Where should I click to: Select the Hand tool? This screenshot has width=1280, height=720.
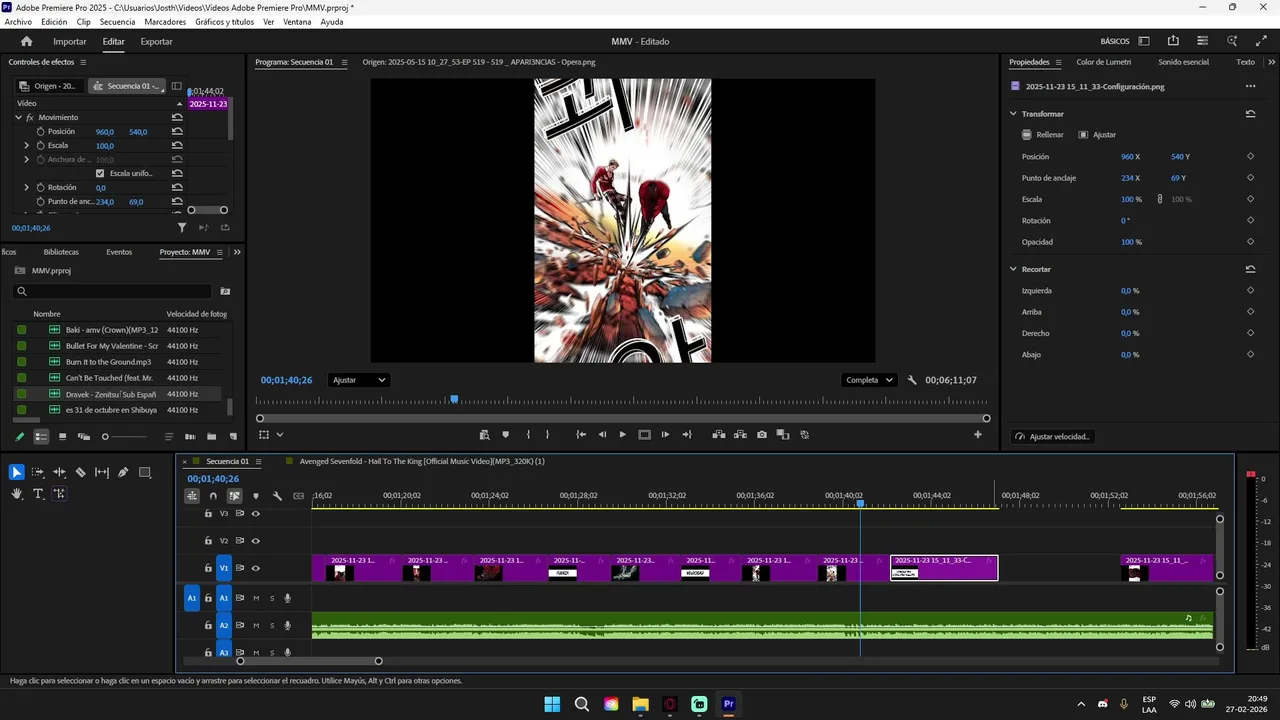[17, 494]
